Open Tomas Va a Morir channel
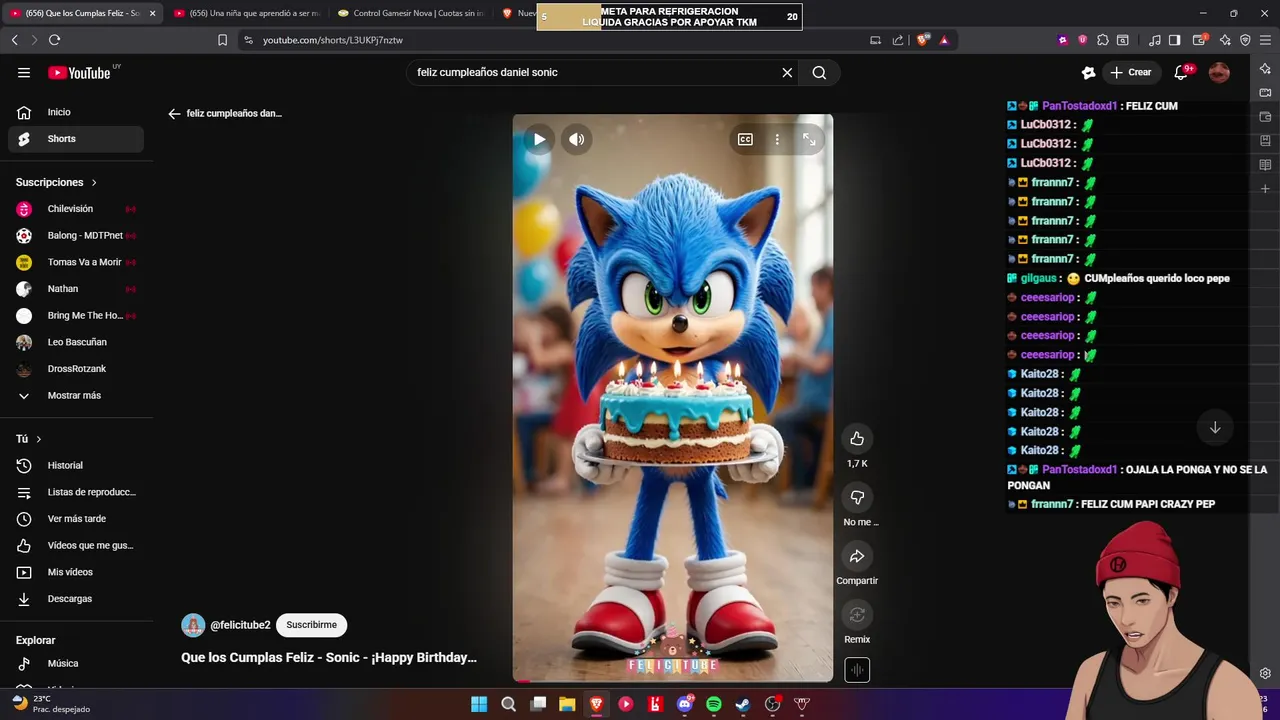The image size is (1280, 720). coord(76,262)
